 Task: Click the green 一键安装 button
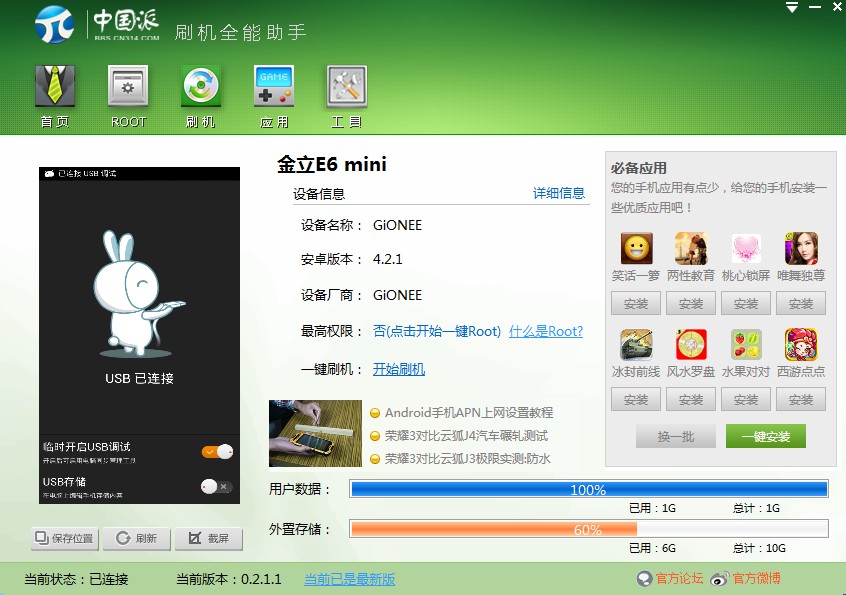coord(766,436)
